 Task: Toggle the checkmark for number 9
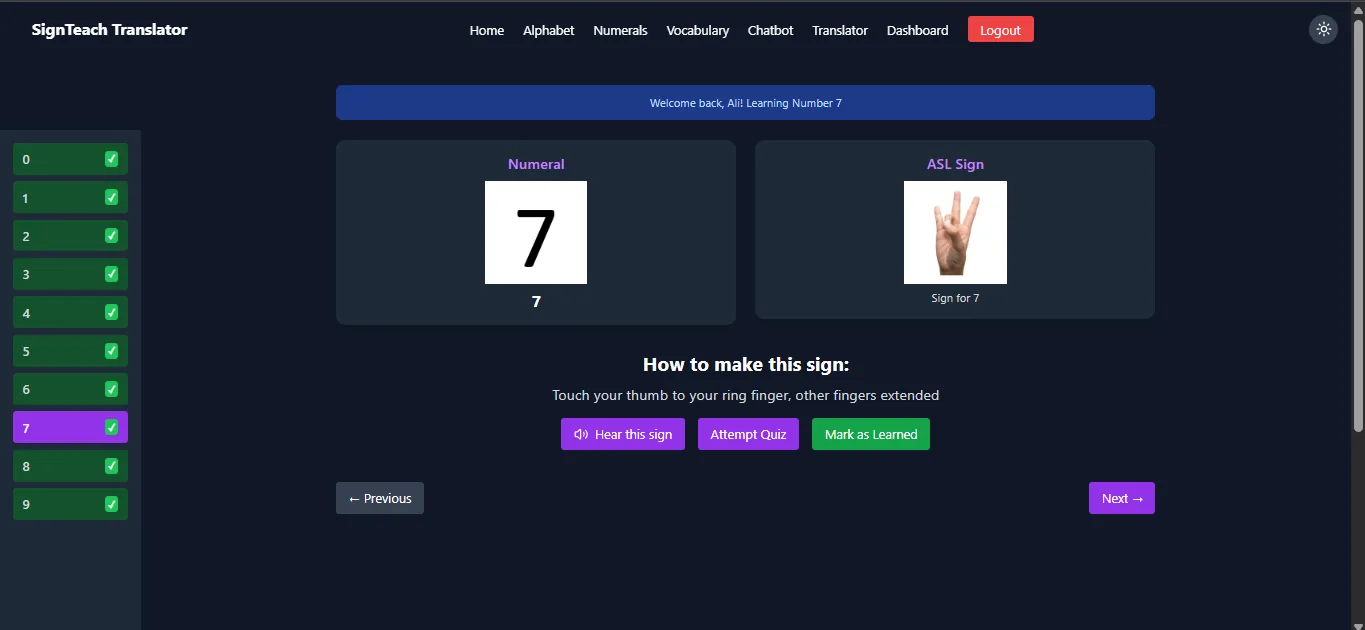coord(111,504)
